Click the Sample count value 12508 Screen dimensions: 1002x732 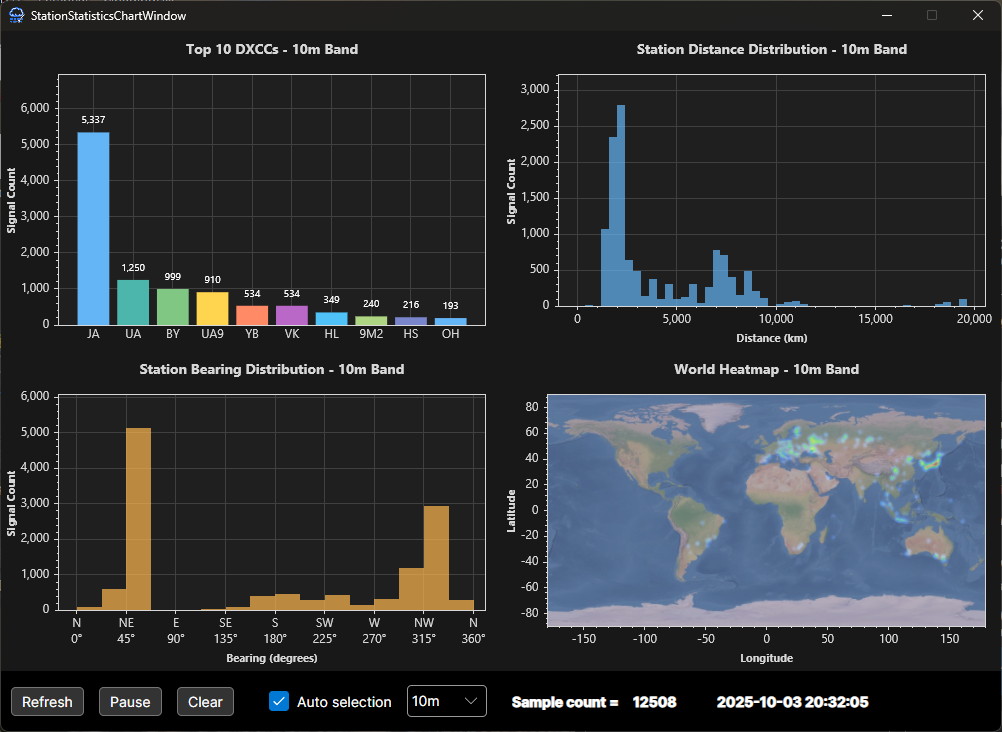[x=654, y=702]
